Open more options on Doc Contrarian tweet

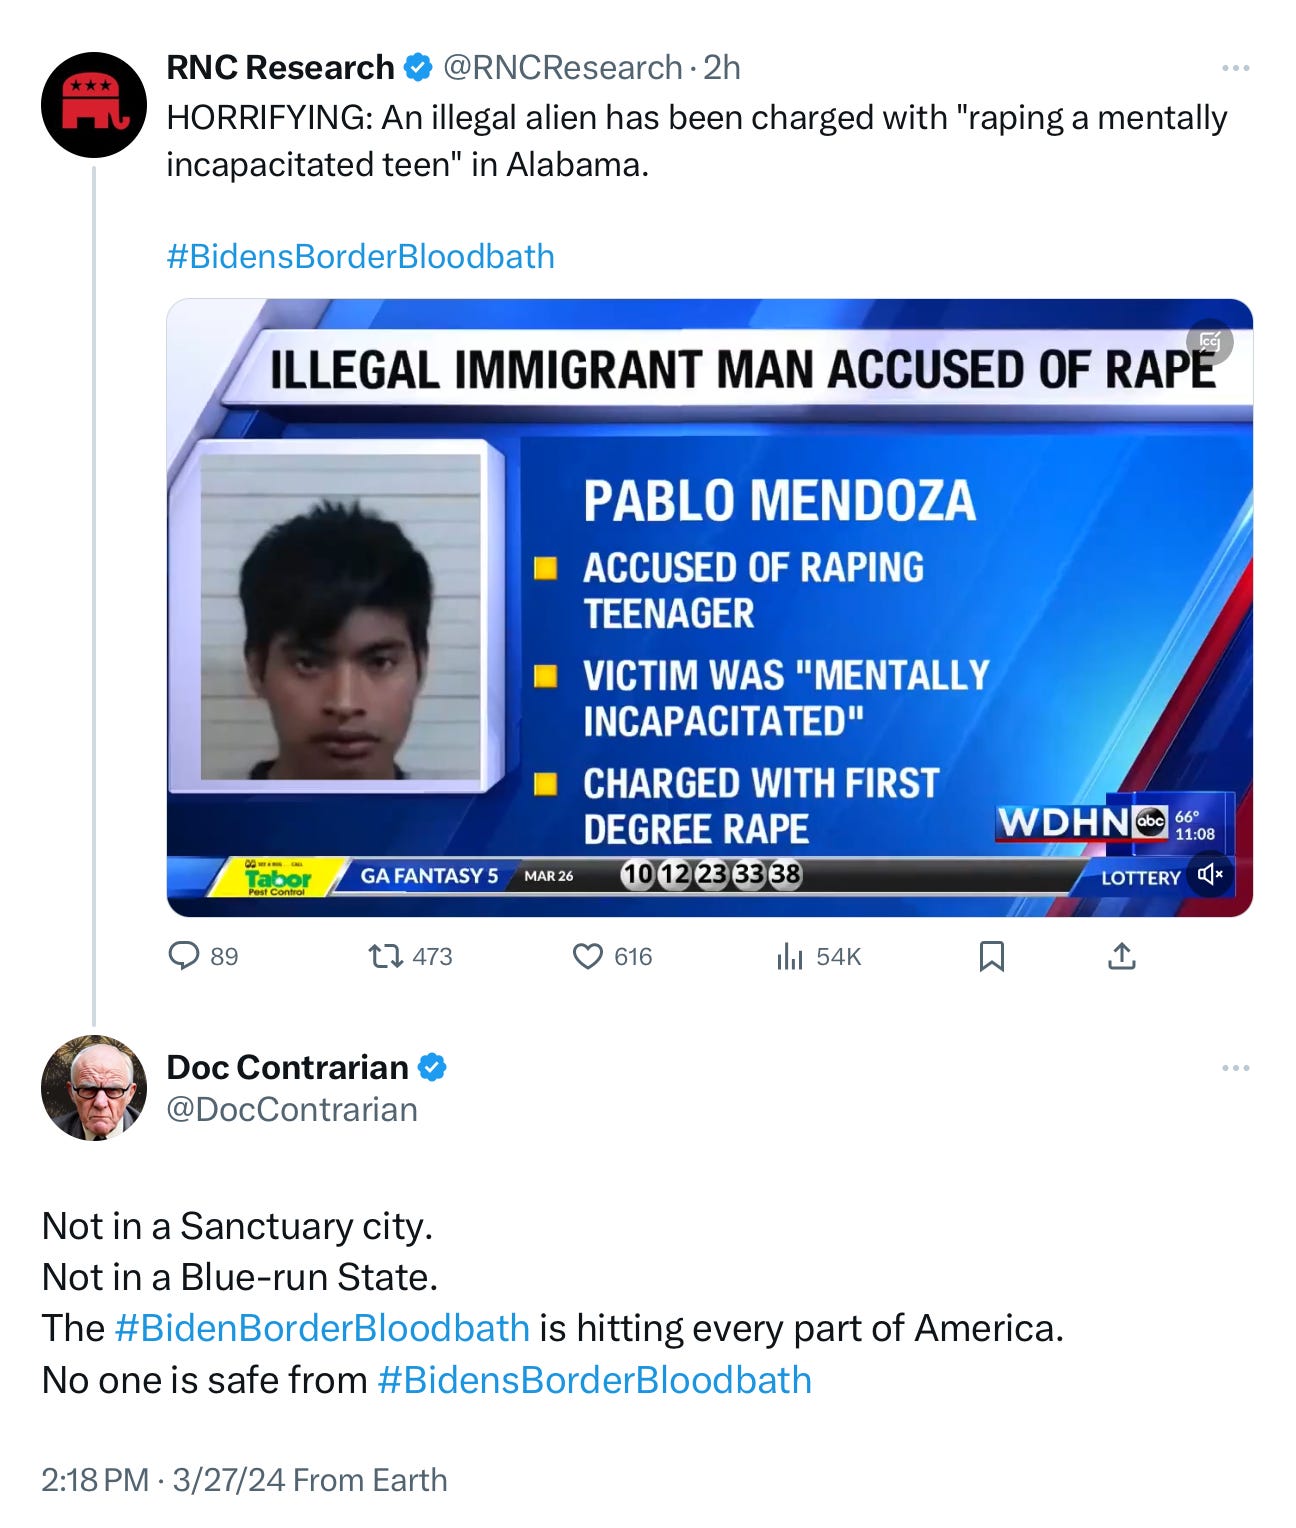[x=1236, y=1068]
